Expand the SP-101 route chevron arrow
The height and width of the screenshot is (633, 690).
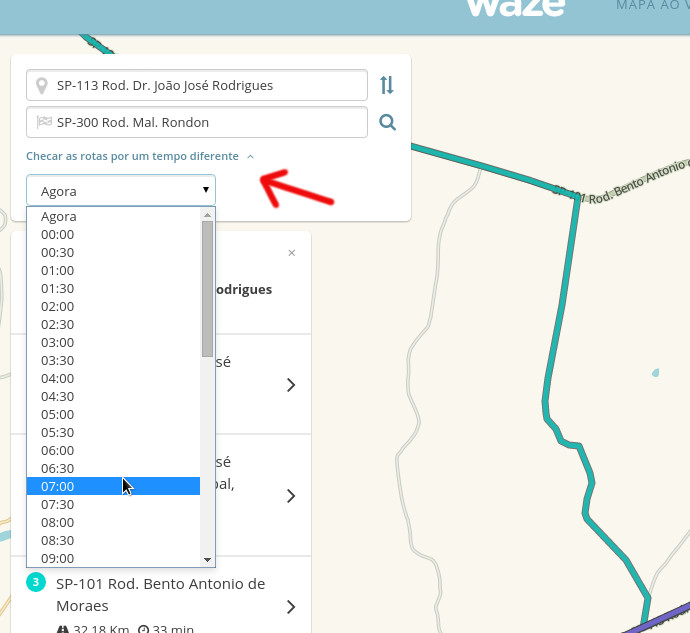click(291, 607)
